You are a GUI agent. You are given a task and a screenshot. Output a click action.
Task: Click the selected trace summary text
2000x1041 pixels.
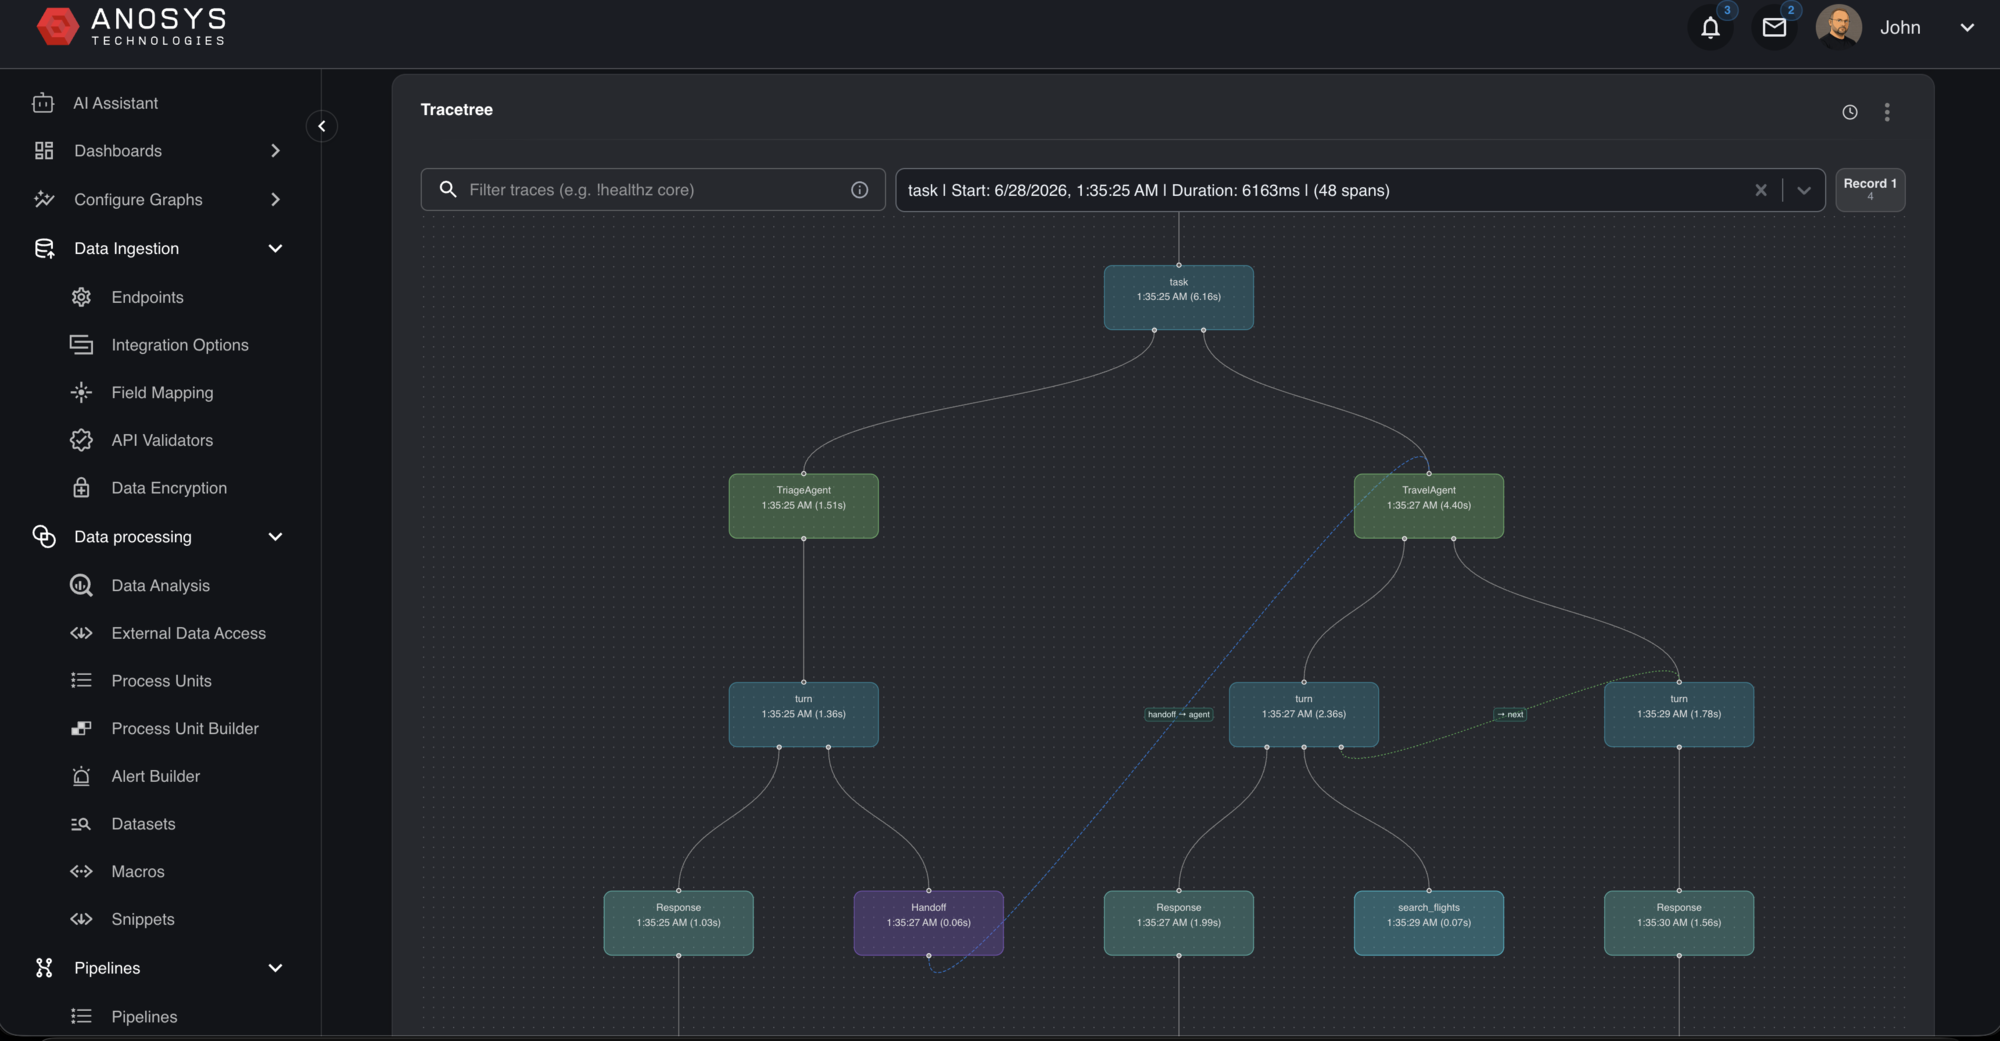1149,190
